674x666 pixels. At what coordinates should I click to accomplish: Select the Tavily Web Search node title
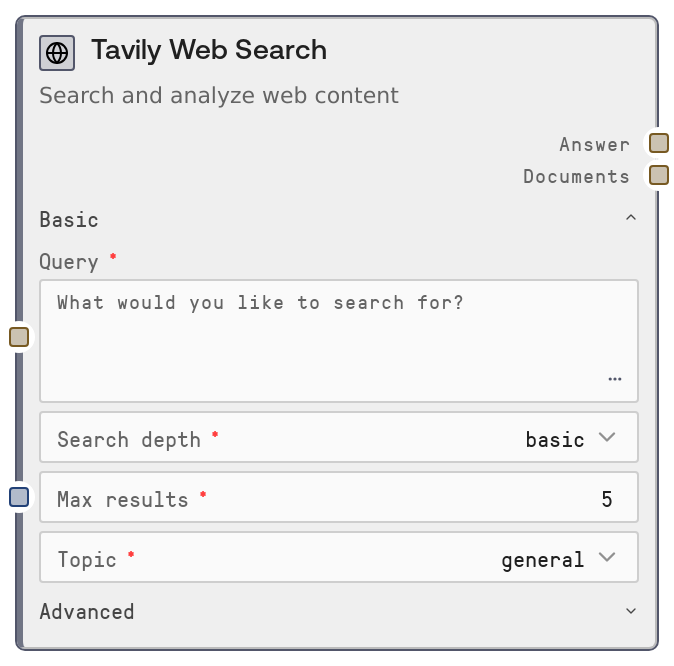coord(209,50)
